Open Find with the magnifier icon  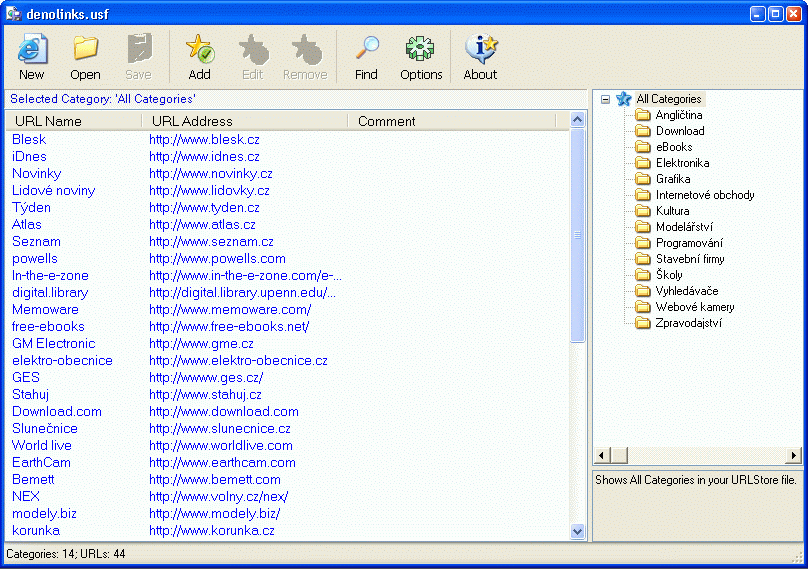367,48
